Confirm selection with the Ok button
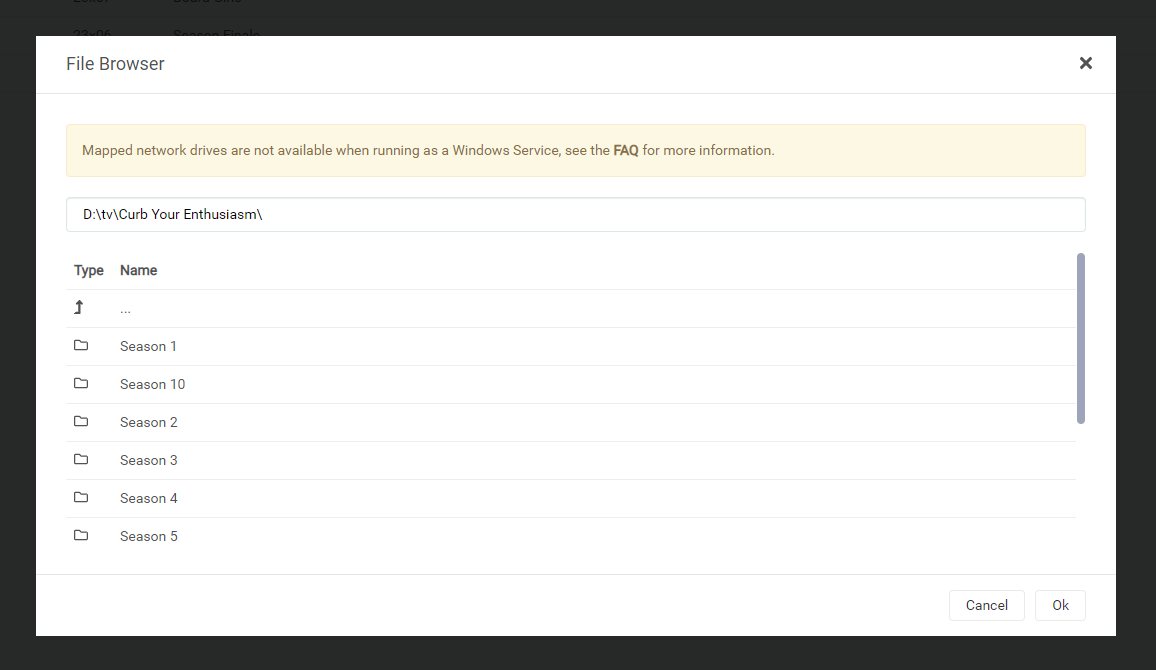The height and width of the screenshot is (670, 1156). [x=1060, y=605]
